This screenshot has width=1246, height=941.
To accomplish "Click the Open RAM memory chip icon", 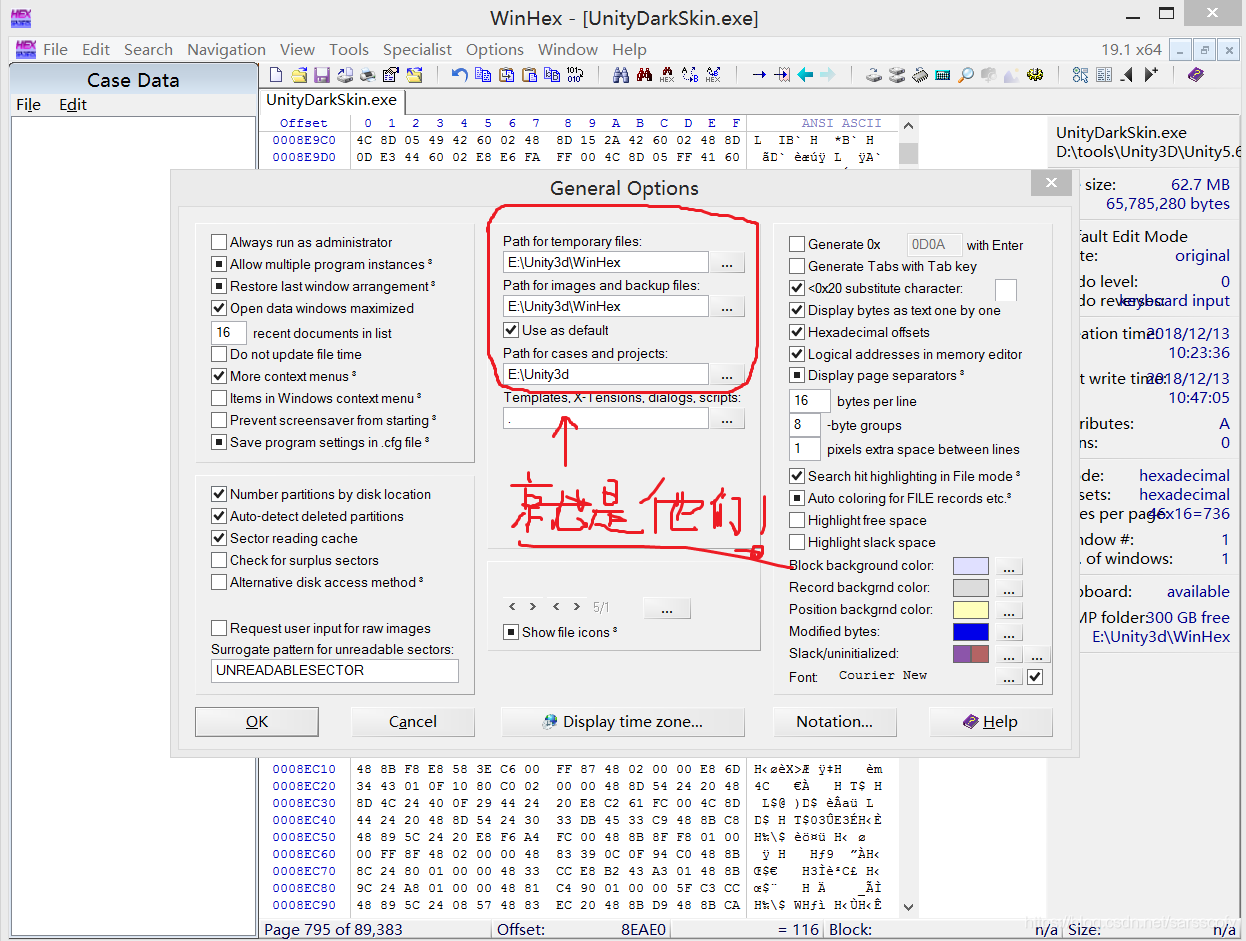I will coord(920,75).
